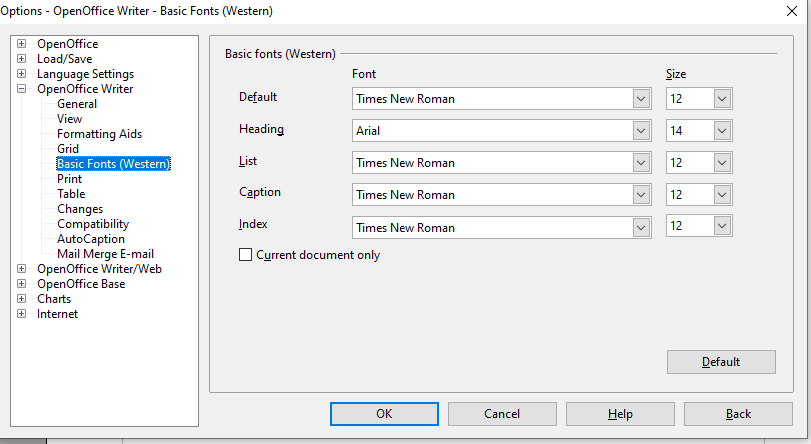Screen dimensions: 811x444
Task: Open the Table options page
Action: point(71,194)
